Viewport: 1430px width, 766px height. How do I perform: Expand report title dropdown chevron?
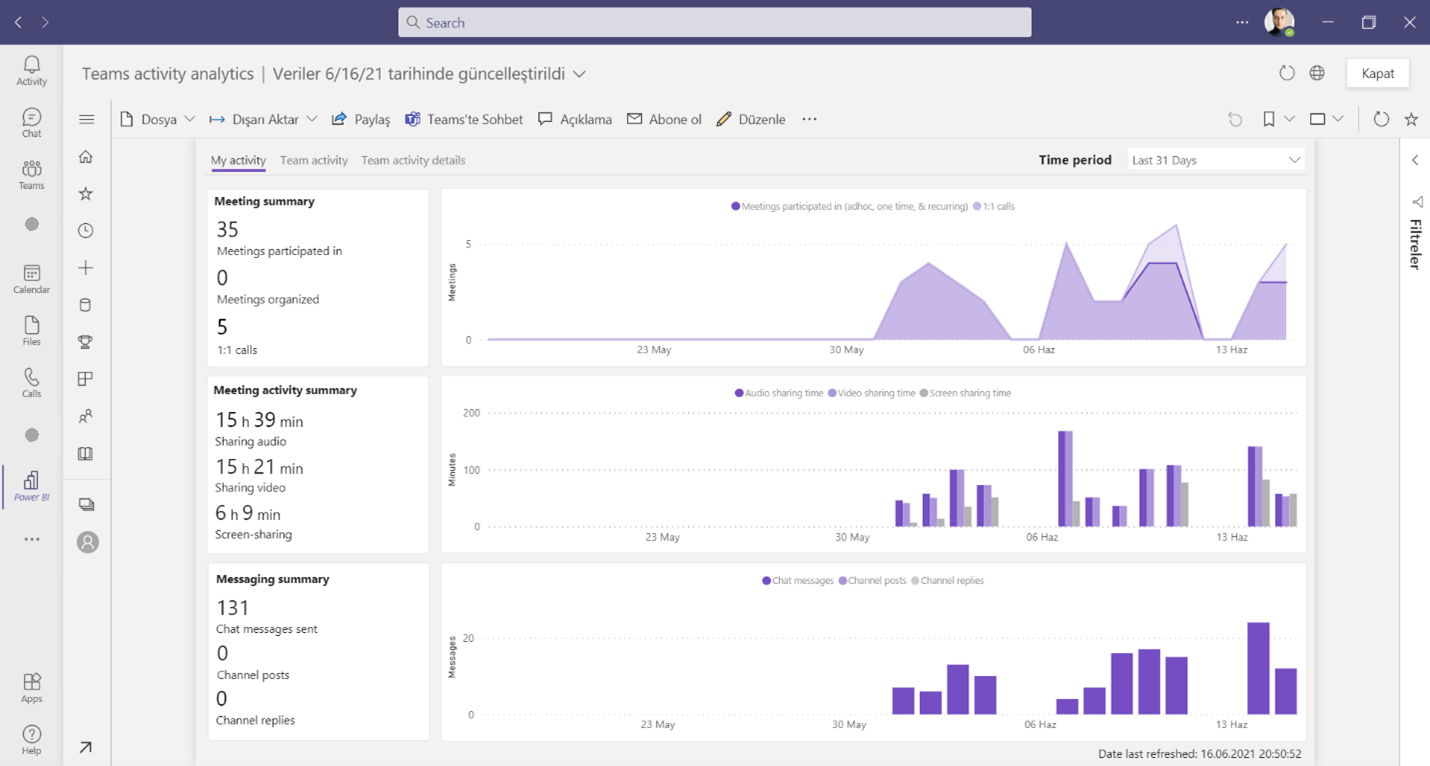click(x=579, y=74)
